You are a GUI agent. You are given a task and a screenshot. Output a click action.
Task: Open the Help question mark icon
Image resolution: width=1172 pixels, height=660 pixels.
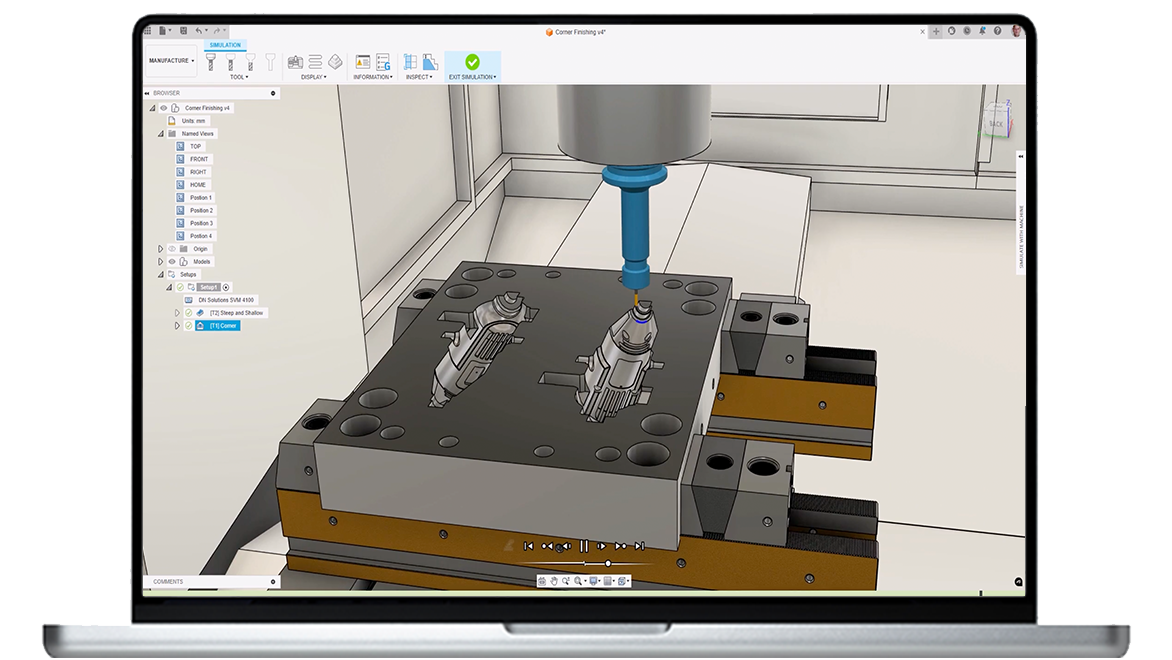click(997, 31)
